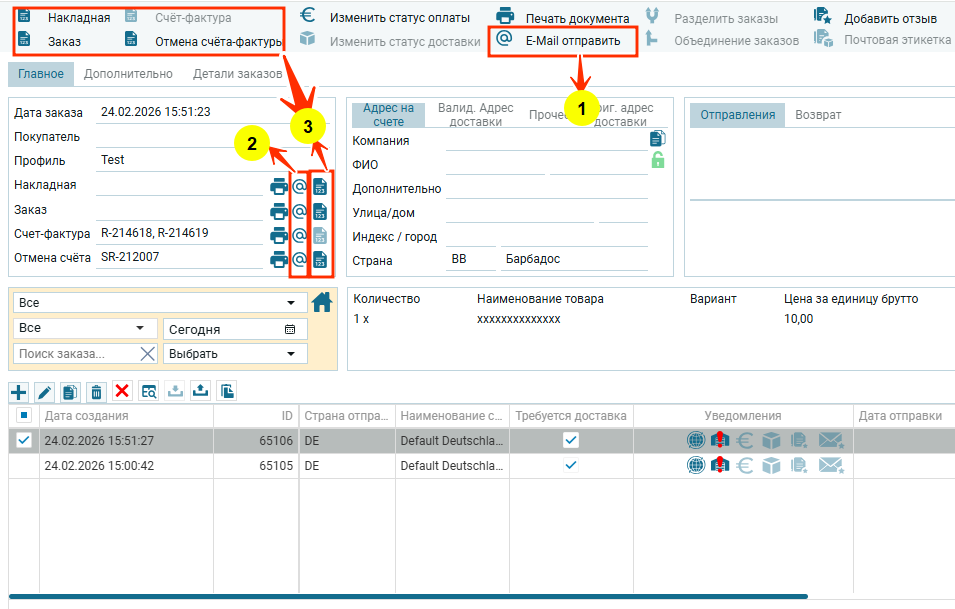Click the printer icon in the Накладная row
Screen dimensions: 955x609
pyautogui.click(x=278, y=186)
